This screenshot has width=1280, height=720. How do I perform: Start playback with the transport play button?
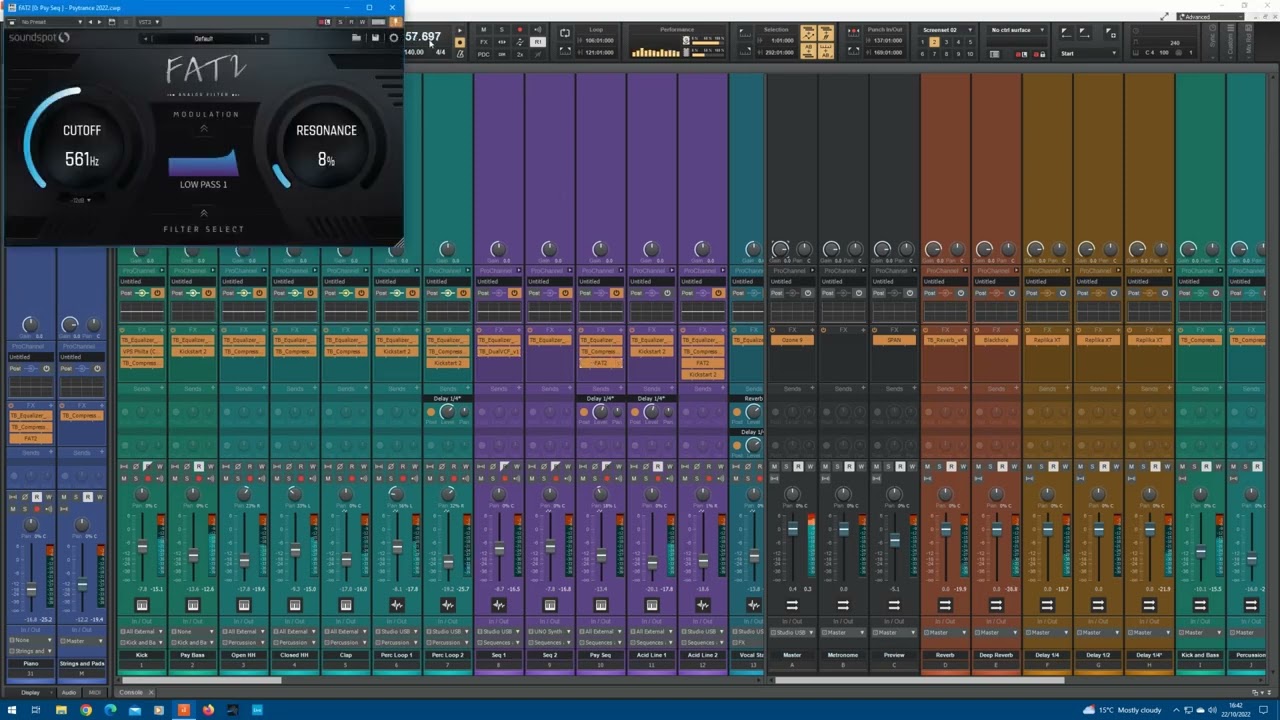point(459,31)
